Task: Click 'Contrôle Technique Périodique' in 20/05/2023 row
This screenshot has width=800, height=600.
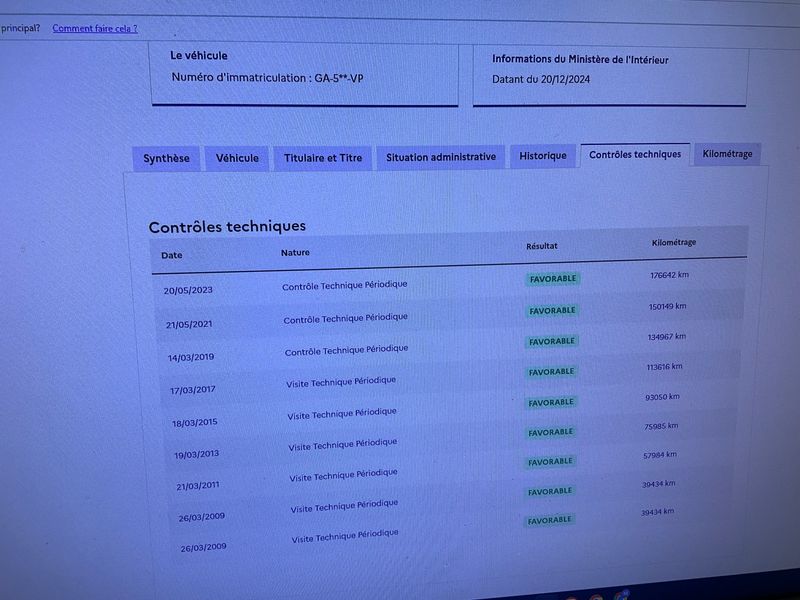Action: click(344, 286)
